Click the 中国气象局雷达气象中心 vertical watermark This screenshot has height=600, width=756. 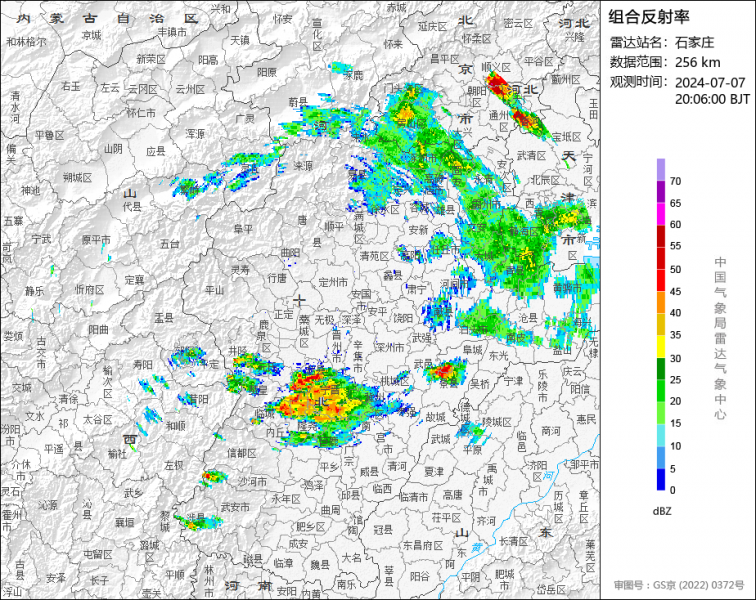(719, 336)
